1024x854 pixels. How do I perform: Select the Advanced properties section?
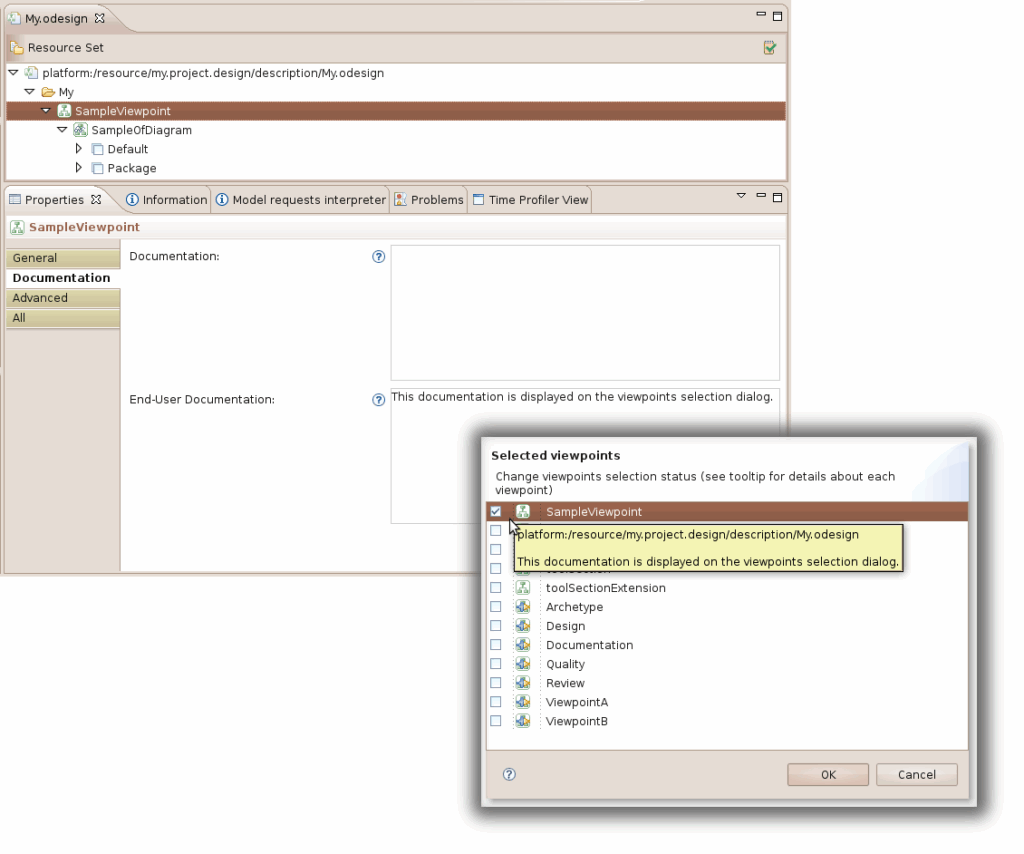pos(61,298)
